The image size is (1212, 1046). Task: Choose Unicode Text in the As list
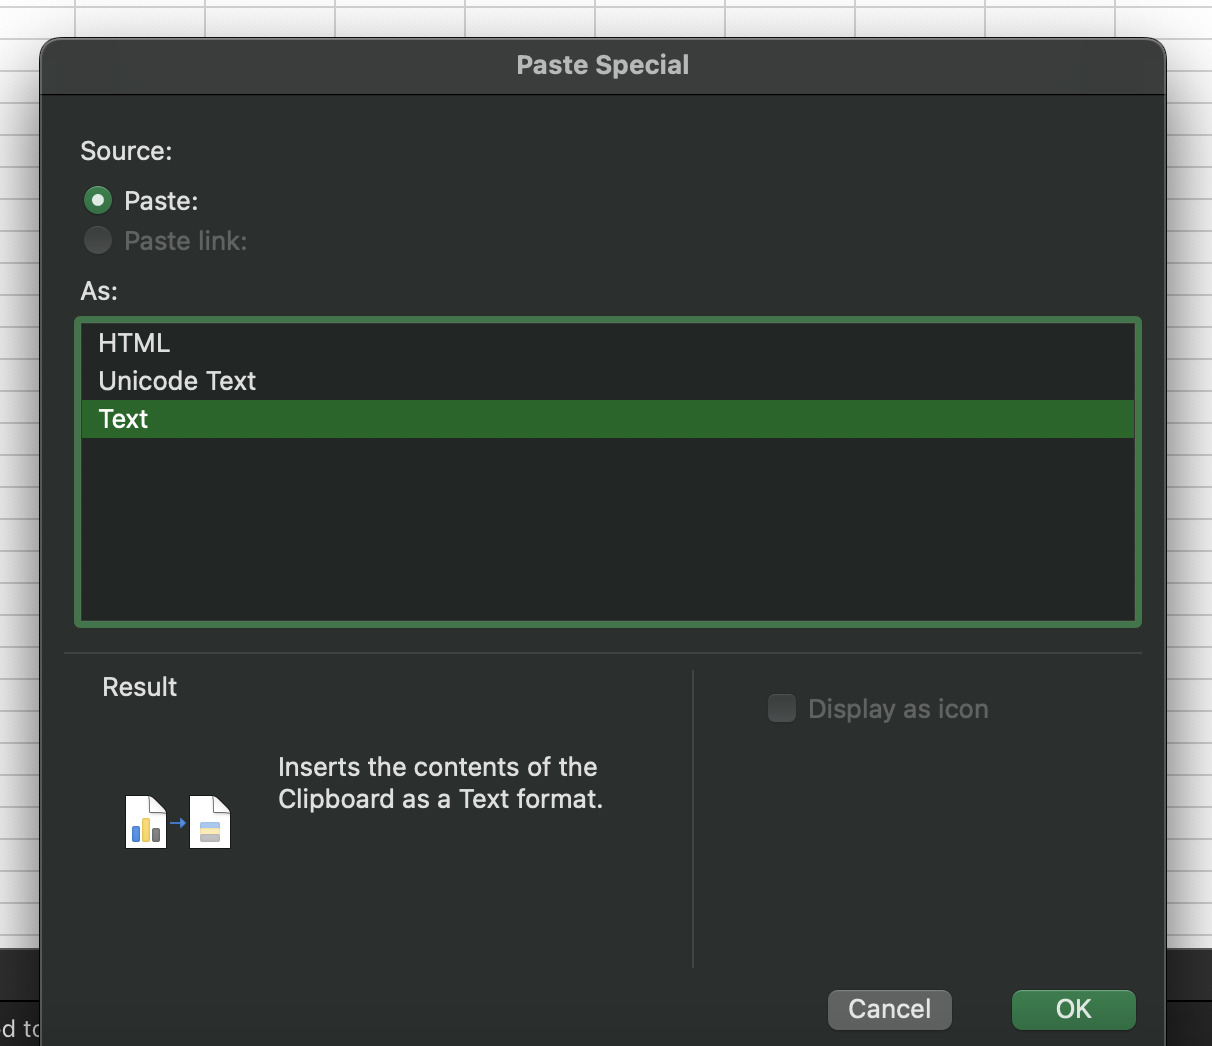pos(177,381)
